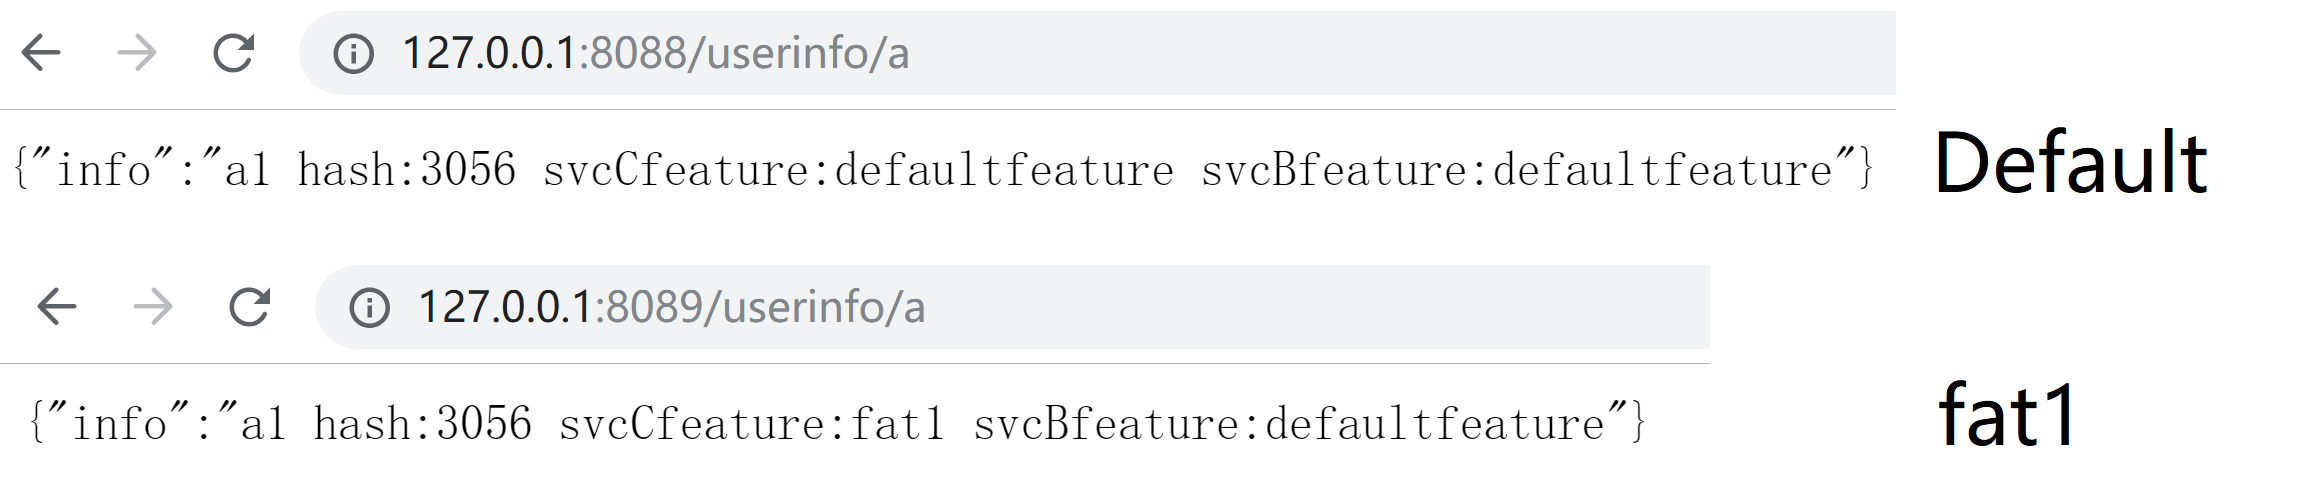Click the forward arrow in the 8088 browser
The image size is (2322, 486).
click(x=137, y=53)
